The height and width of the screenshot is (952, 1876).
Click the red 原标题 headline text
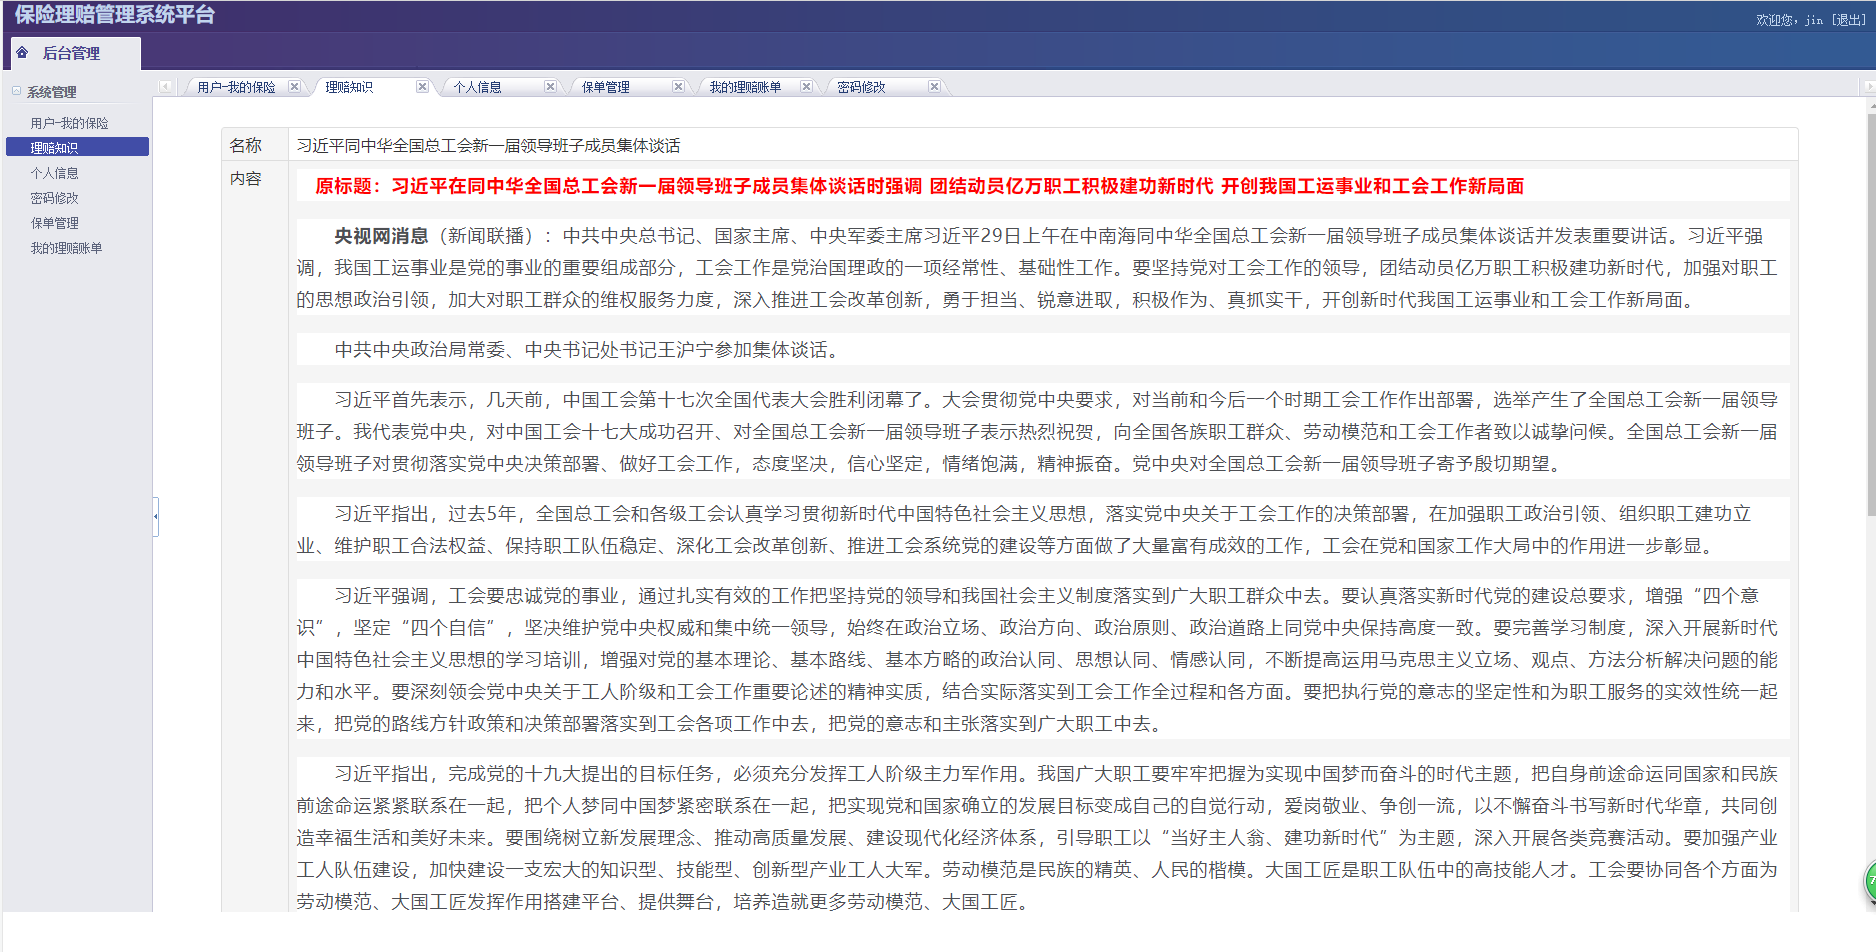click(919, 186)
